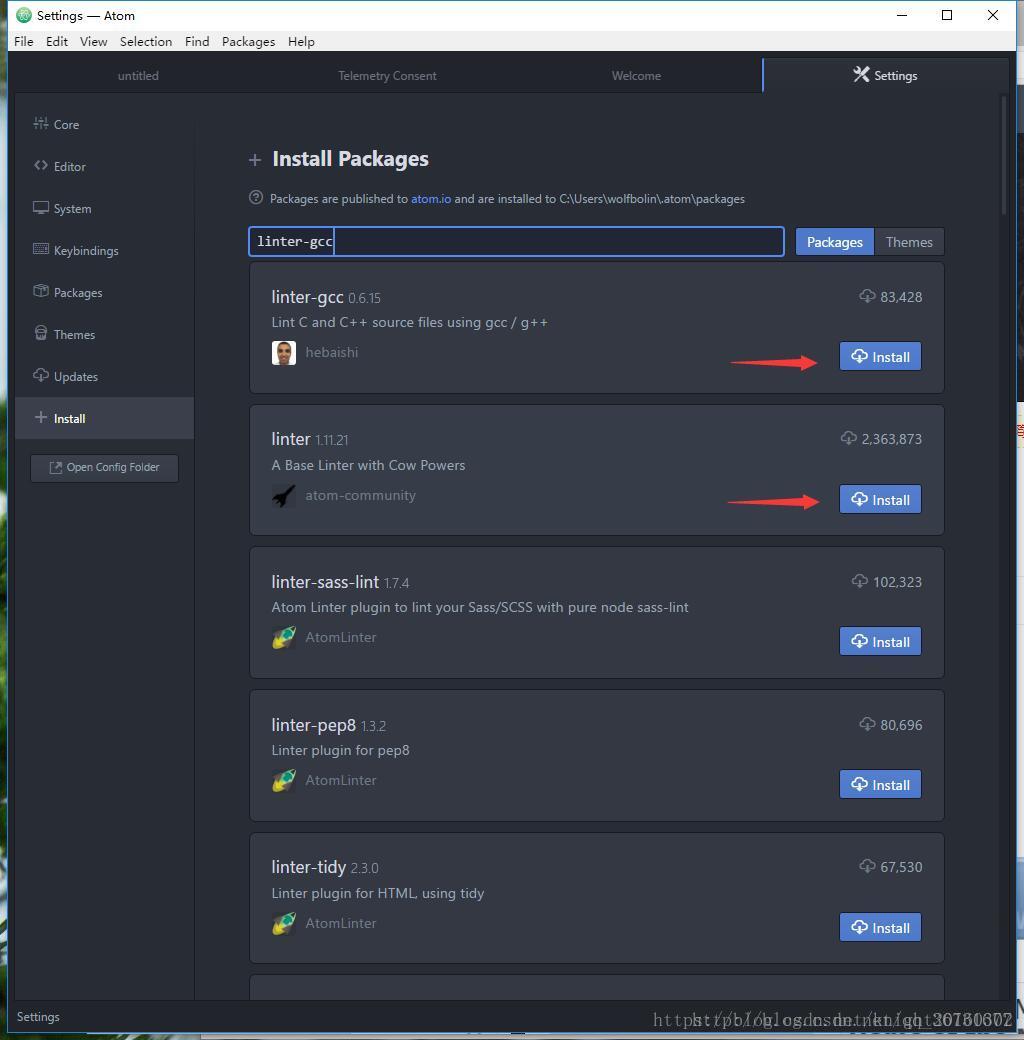Click "Linter plugin for HTML, using tidy" description
This screenshot has width=1024, height=1040.
(377, 893)
